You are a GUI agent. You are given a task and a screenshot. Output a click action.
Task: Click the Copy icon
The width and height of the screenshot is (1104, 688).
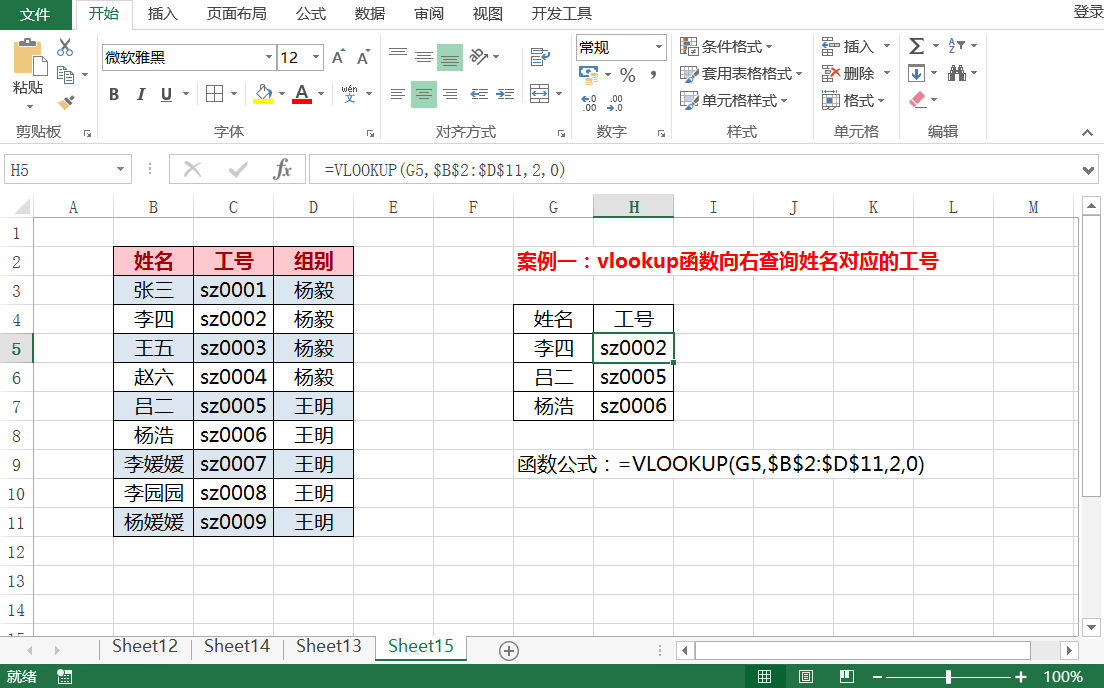coord(65,74)
